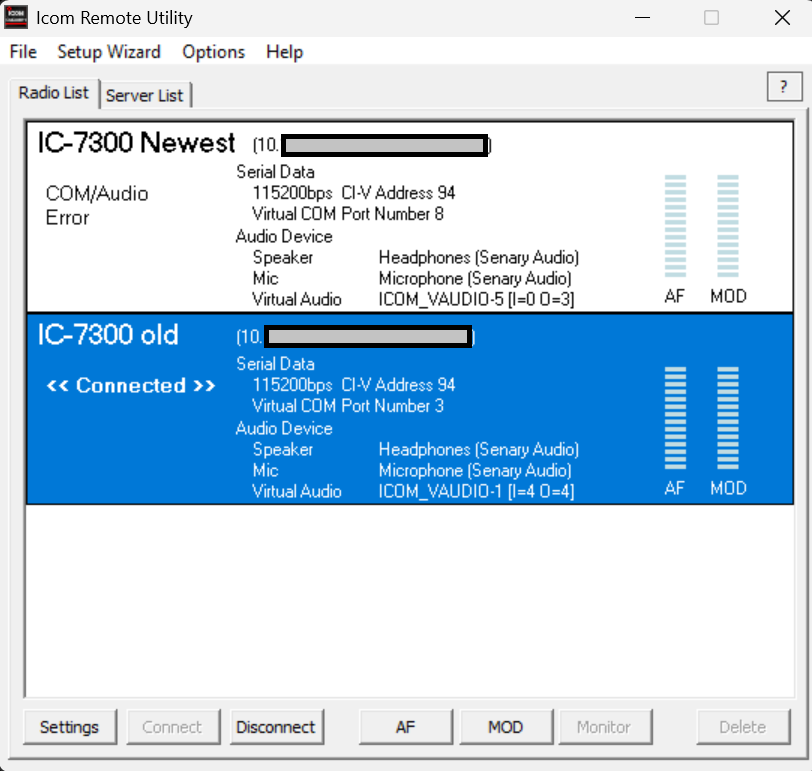Open the Setup Wizard menu
Viewport: 812px width, 771px height.
109,52
